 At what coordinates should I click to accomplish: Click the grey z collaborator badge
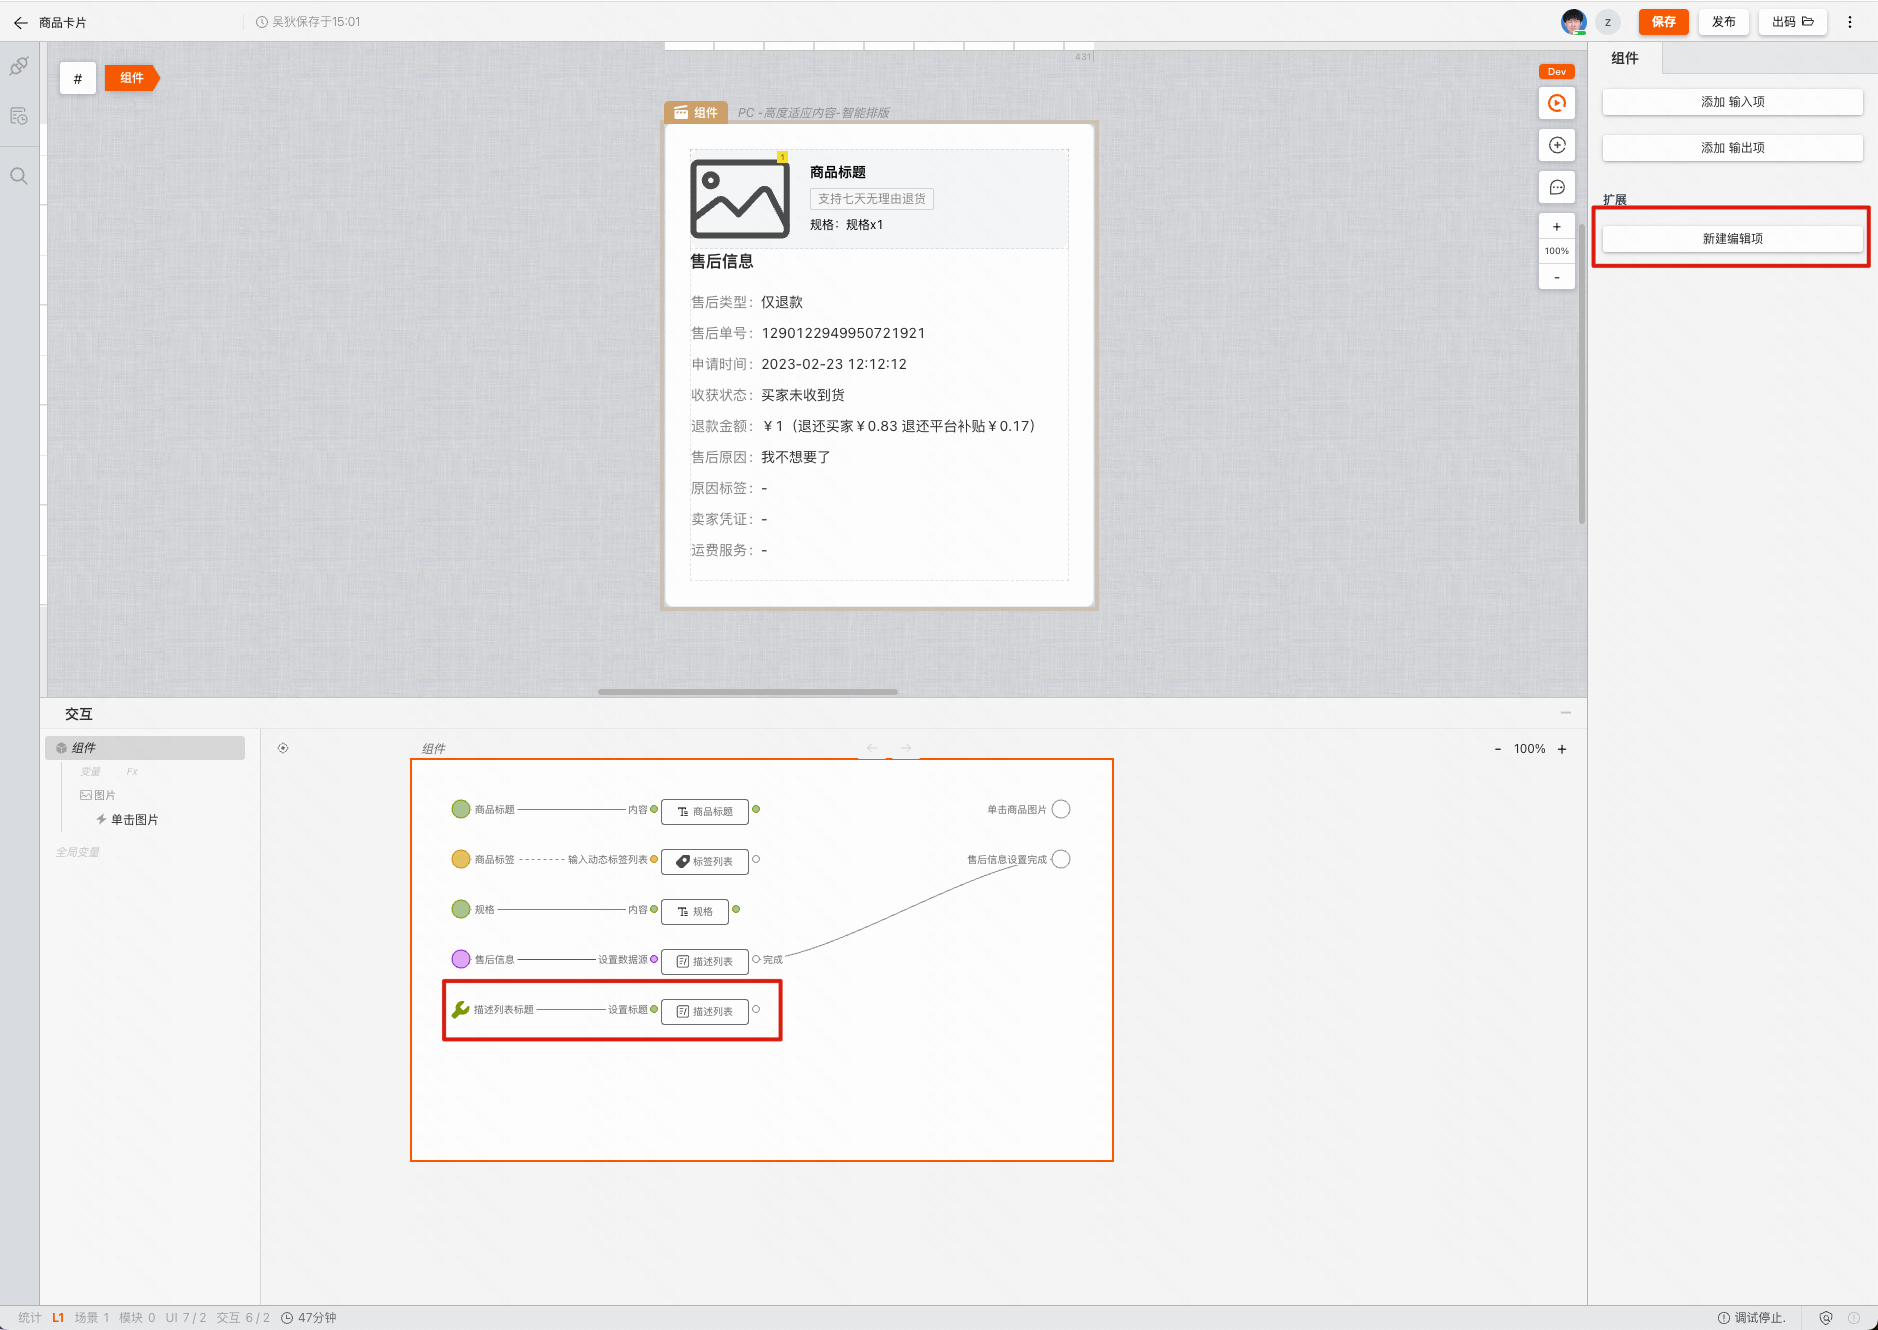click(x=1608, y=22)
